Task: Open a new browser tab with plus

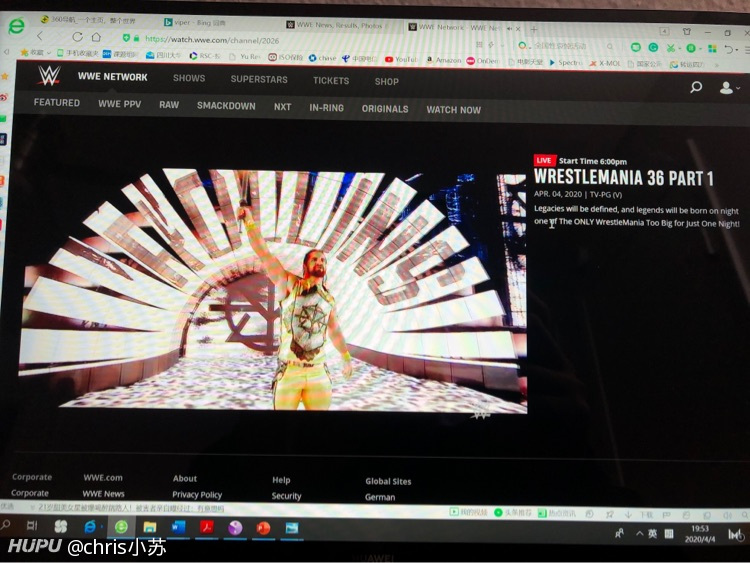Action: [534, 29]
